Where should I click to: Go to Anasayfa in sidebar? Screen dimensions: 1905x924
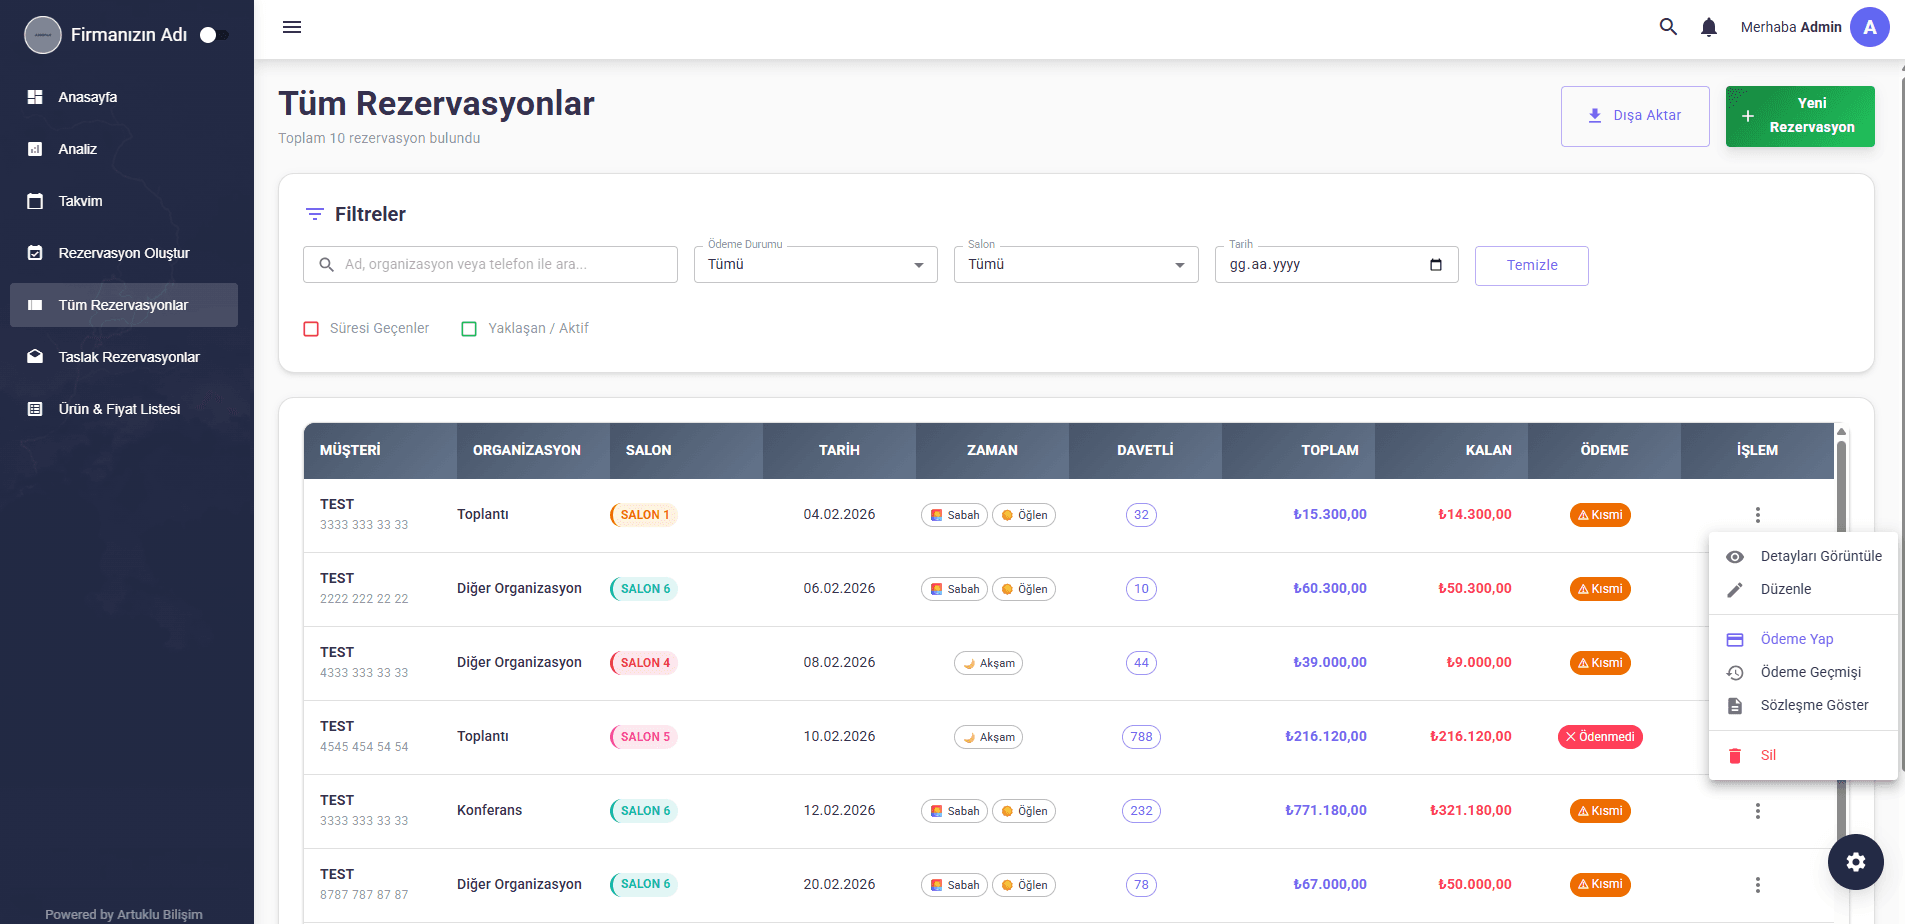(124, 97)
